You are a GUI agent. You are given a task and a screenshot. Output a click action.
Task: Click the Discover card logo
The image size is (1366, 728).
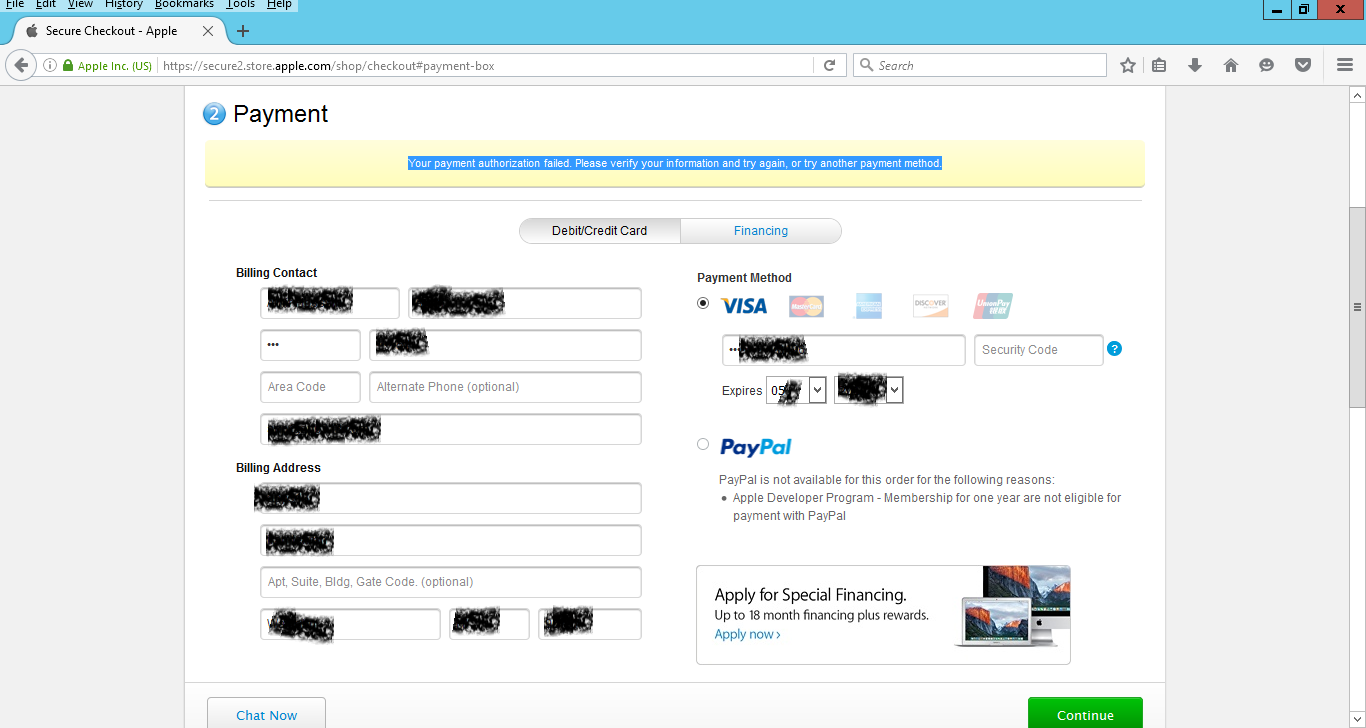(x=930, y=306)
